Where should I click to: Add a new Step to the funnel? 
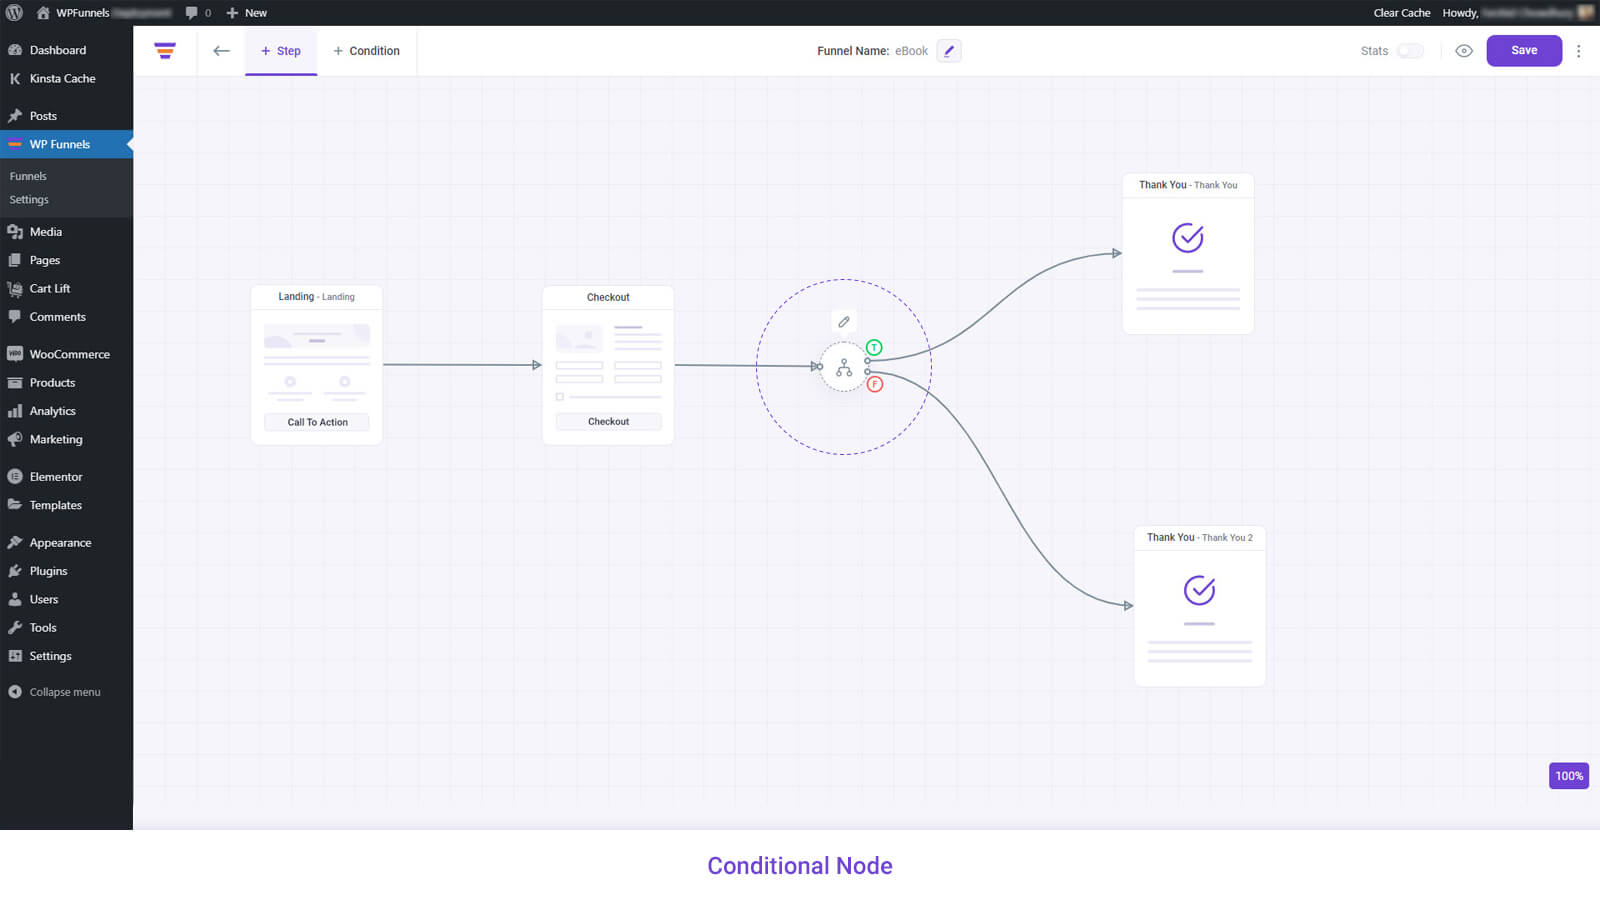[281, 51]
